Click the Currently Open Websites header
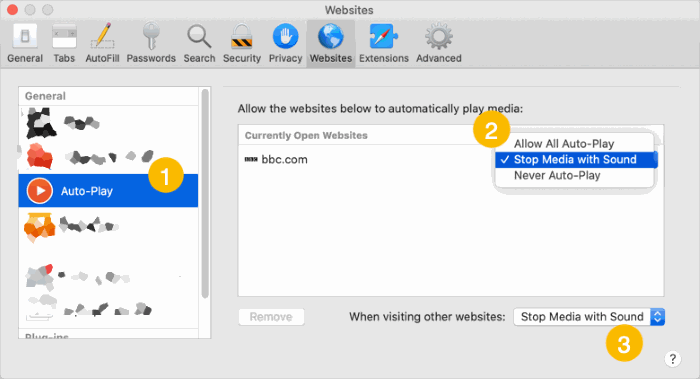This screenshot has width=700, height=379. tap(306, 135)
